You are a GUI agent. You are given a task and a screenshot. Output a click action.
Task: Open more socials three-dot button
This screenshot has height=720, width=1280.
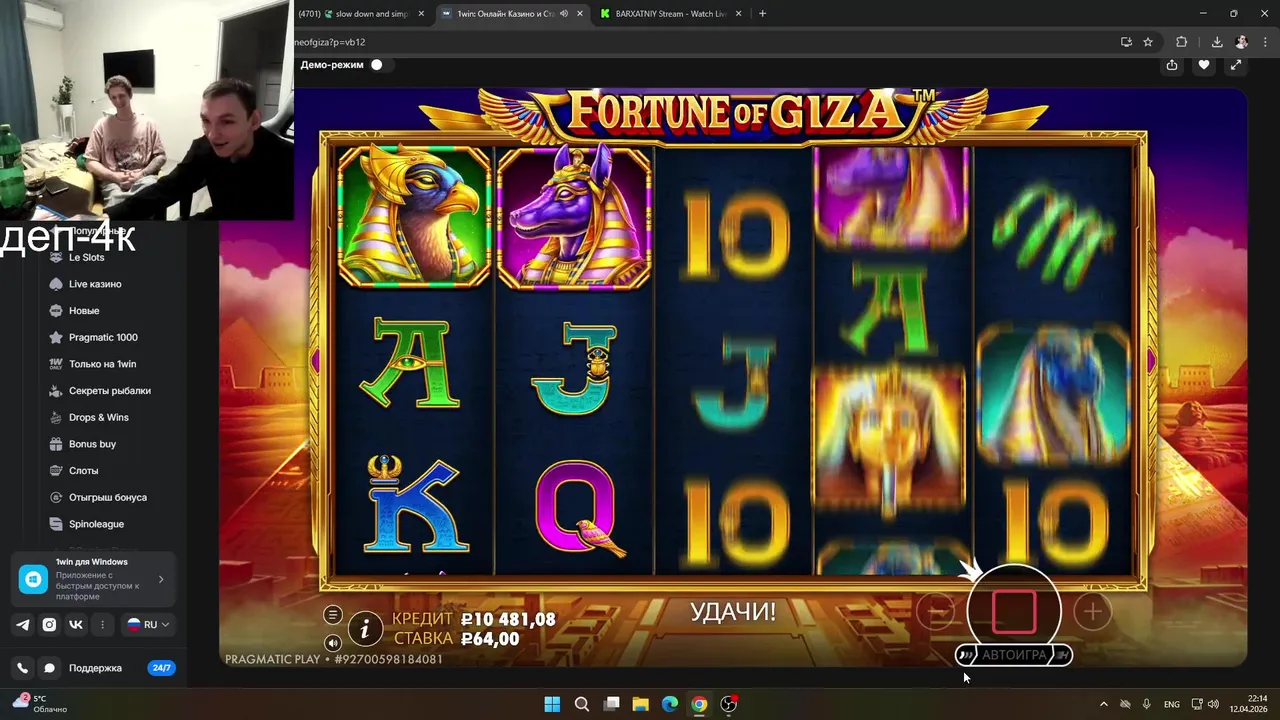(102, 624)
